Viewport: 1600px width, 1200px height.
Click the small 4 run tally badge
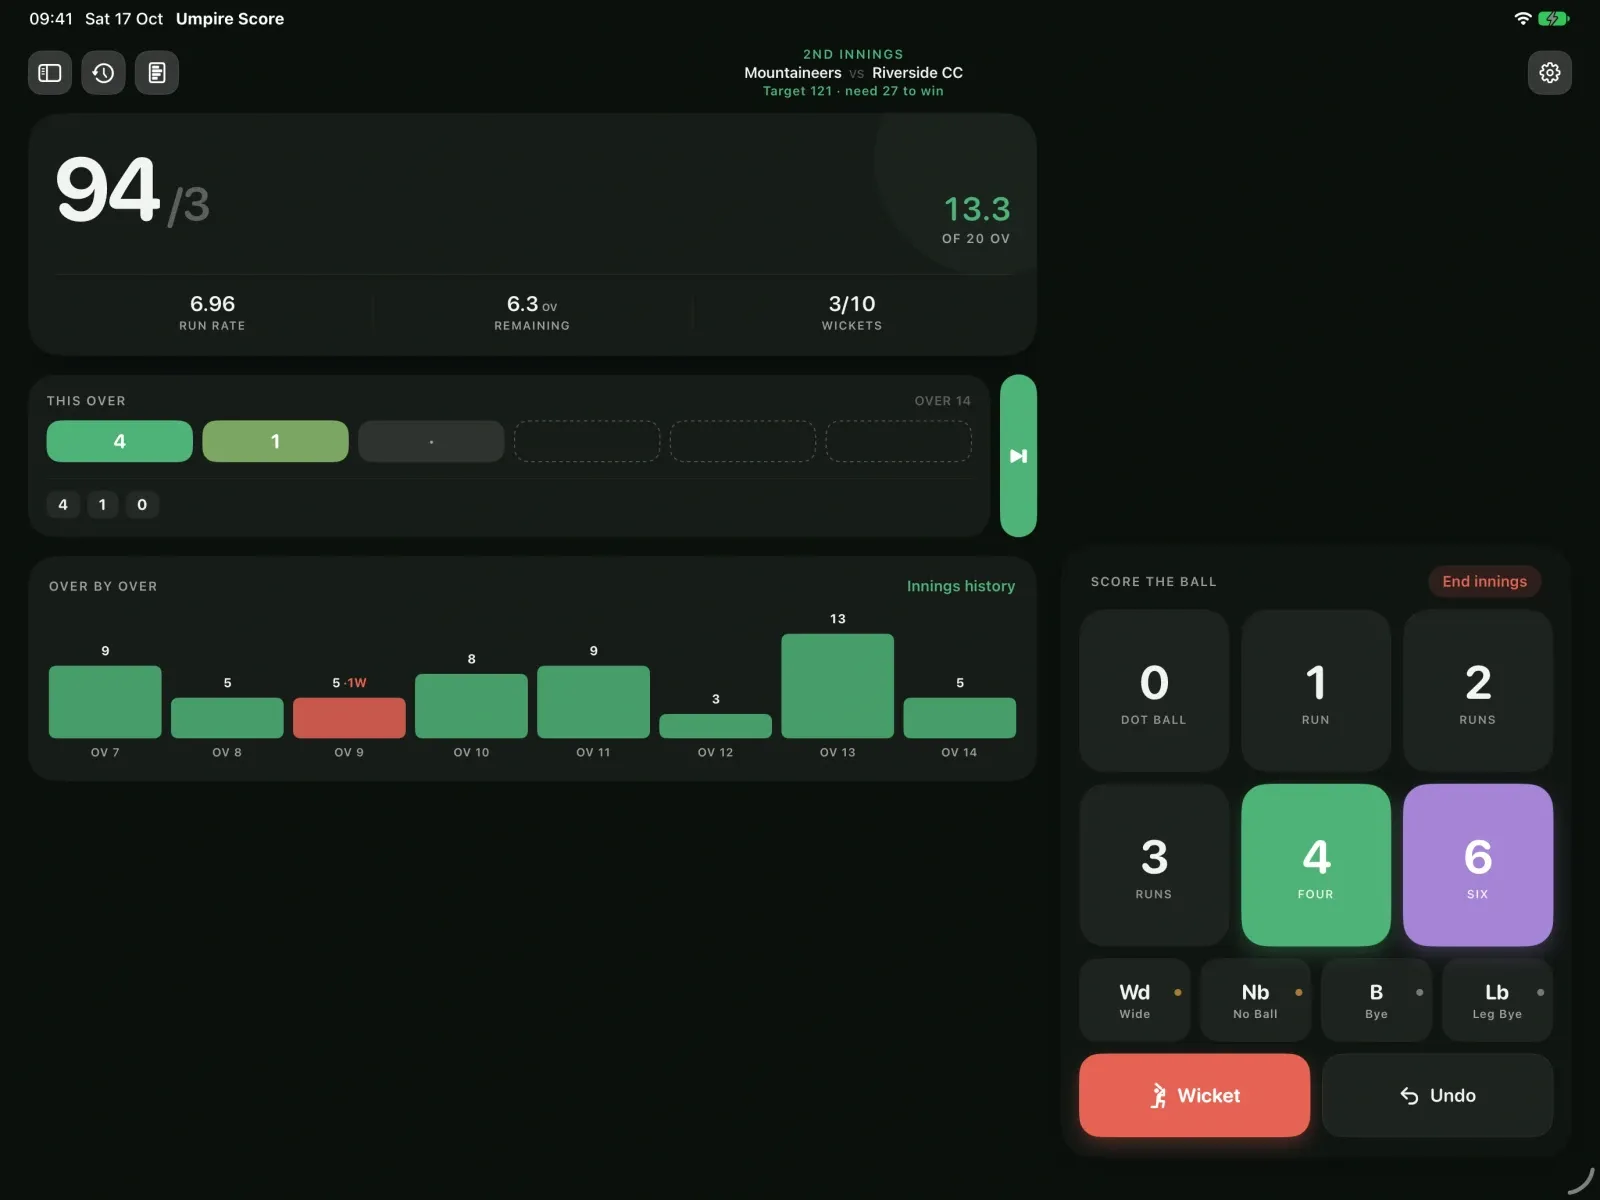(63, 504)
